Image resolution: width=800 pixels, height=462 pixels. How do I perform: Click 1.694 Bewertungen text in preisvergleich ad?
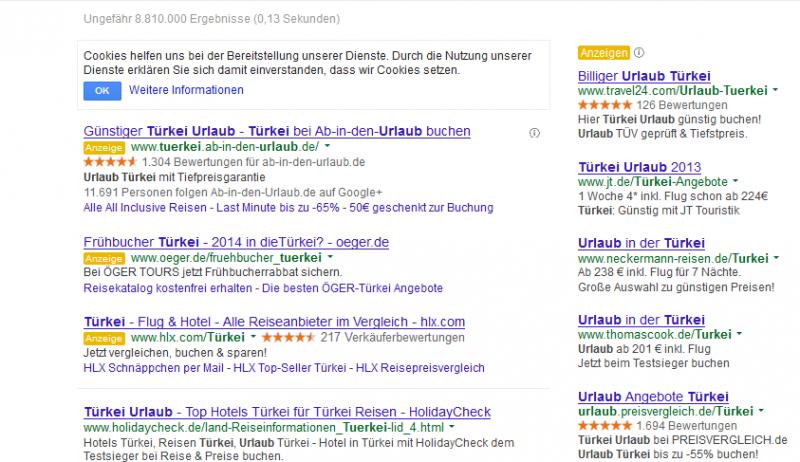(x=687, y=426)
